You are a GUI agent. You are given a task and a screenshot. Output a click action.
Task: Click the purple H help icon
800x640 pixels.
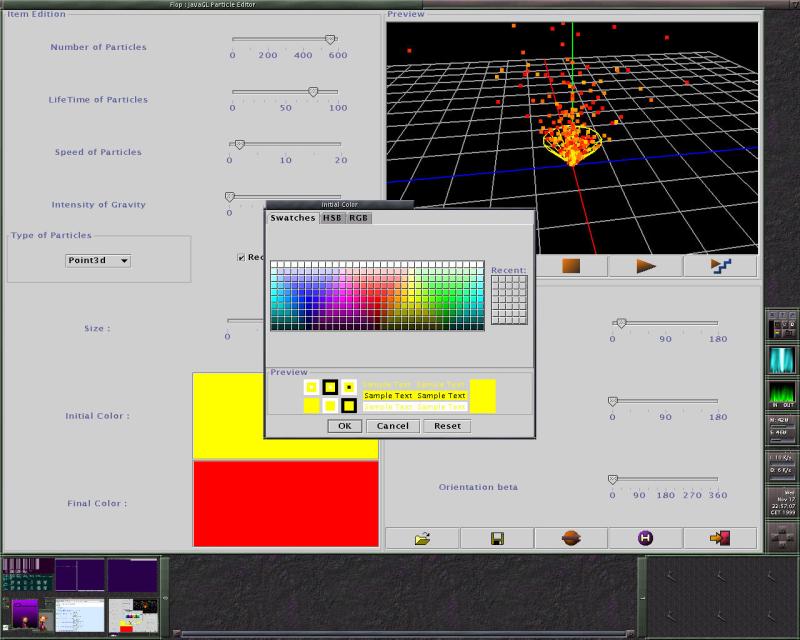[645, 538]
